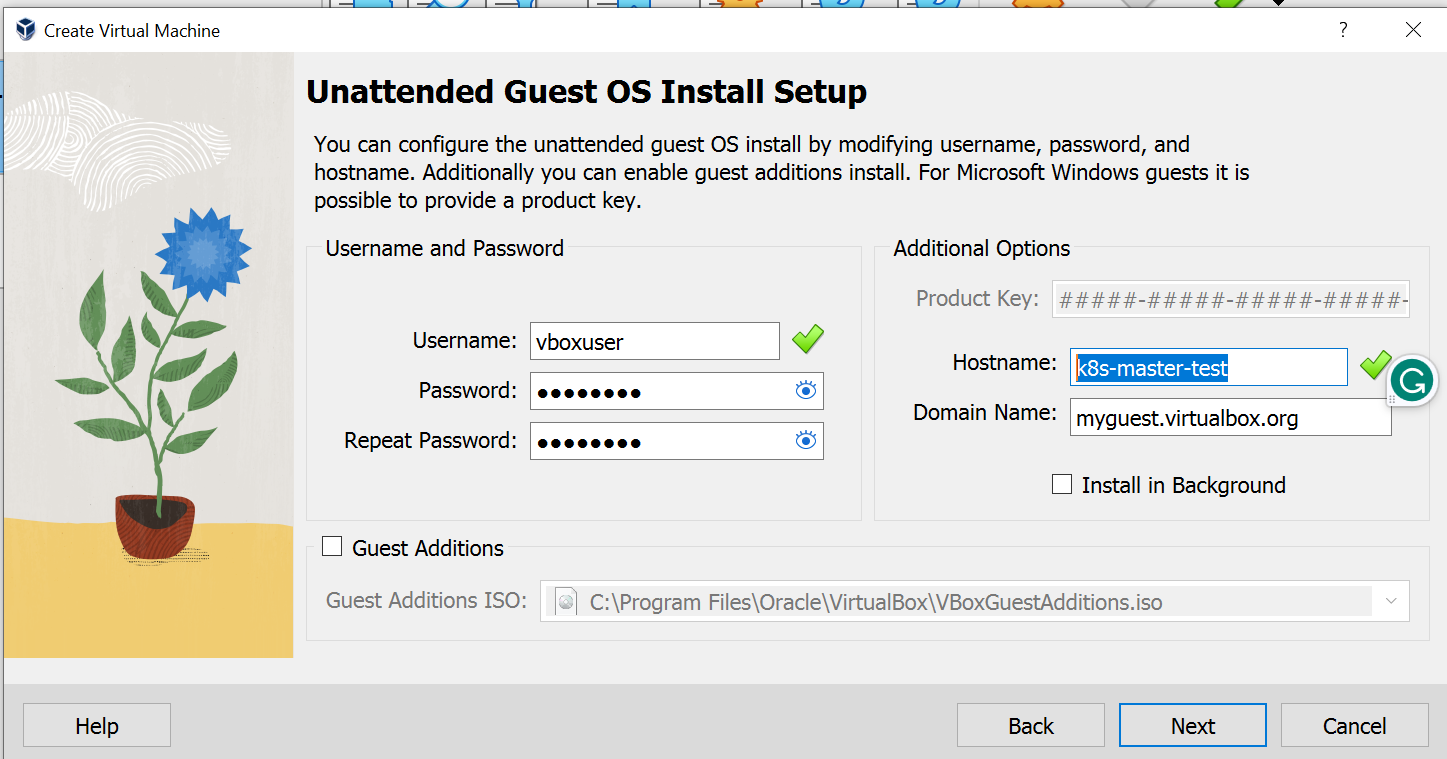This screenshot has width=1447, height=759.
Task: Open the Grammarly widget icon
Action: (1412, 381)
